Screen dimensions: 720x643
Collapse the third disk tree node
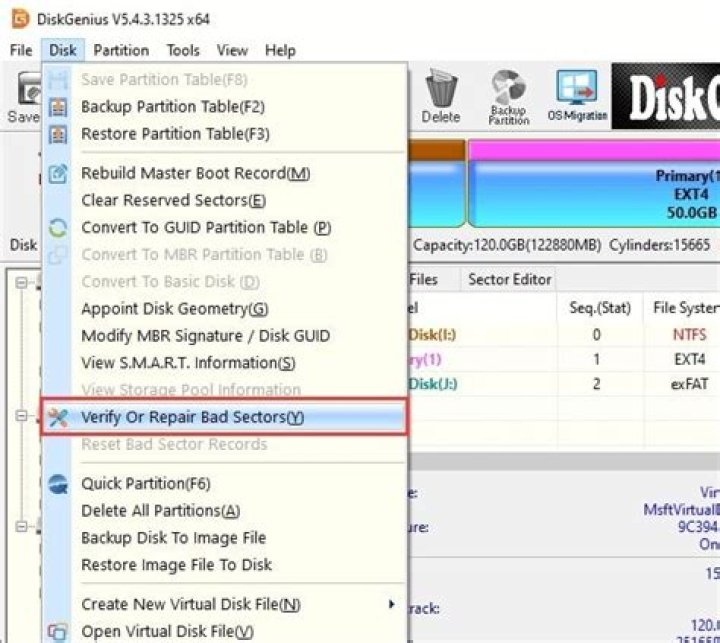(x=21, y=526)
